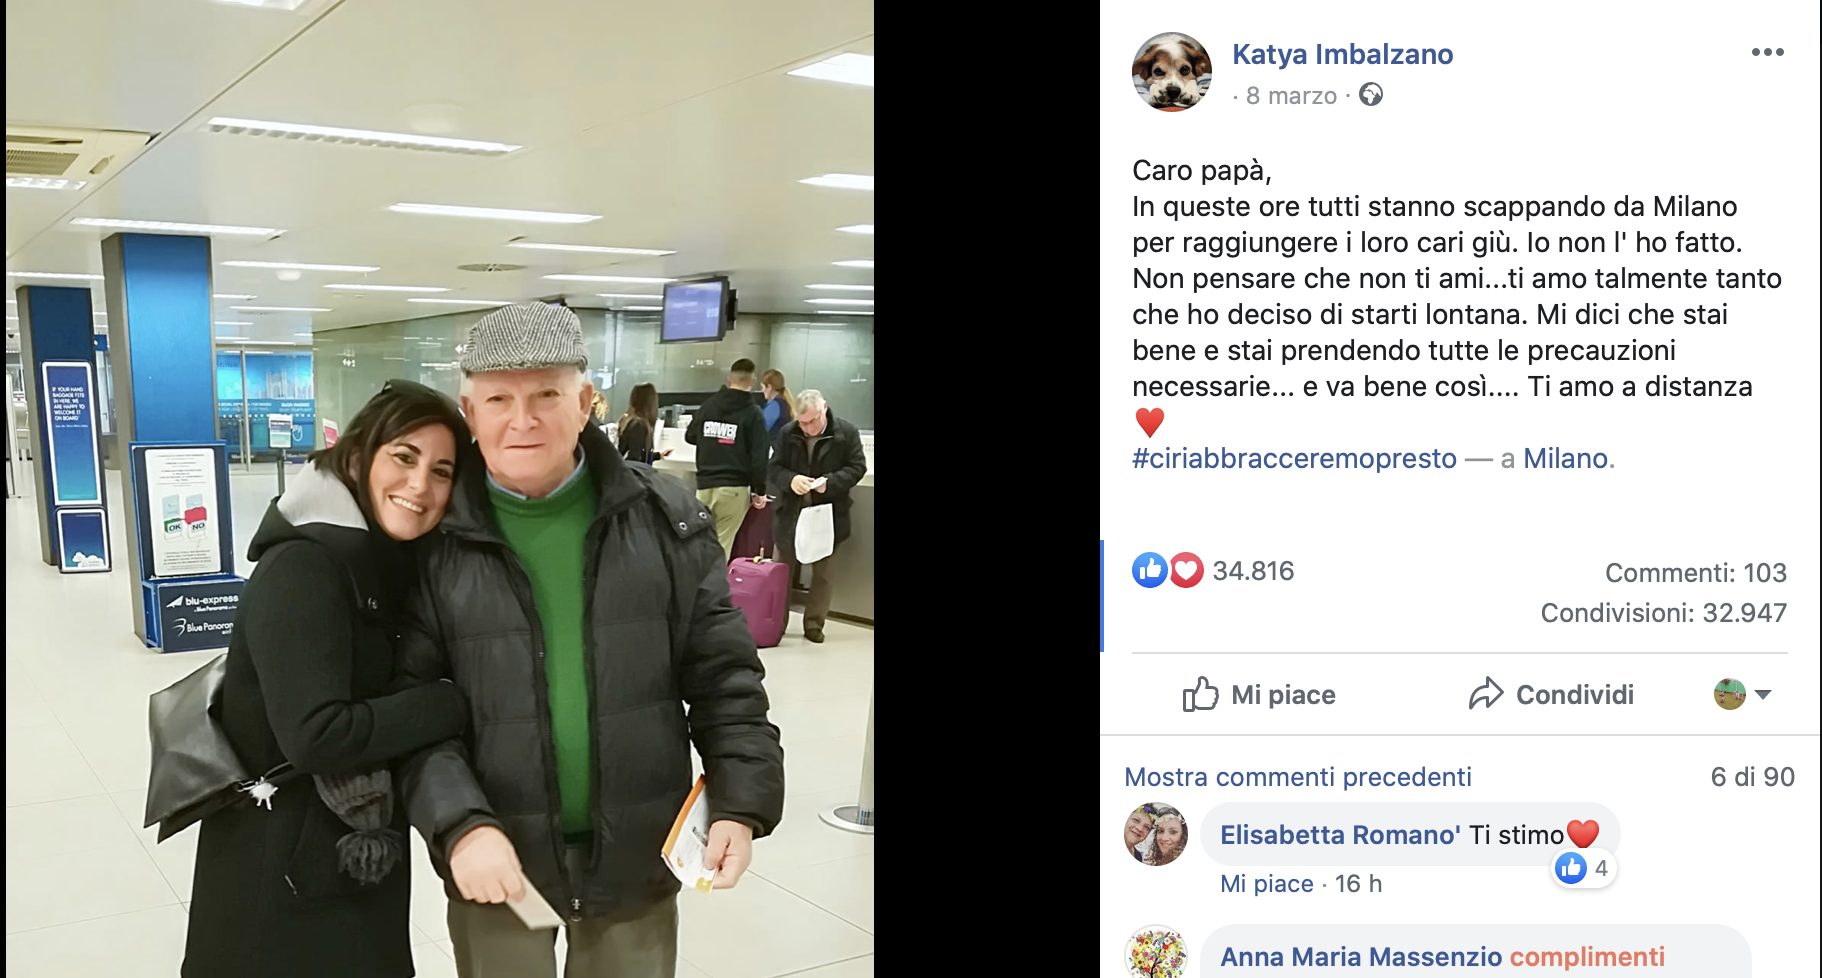1822x978 pixels.
Task: Click the blue like reaction icon
Action: [1149, 570]
